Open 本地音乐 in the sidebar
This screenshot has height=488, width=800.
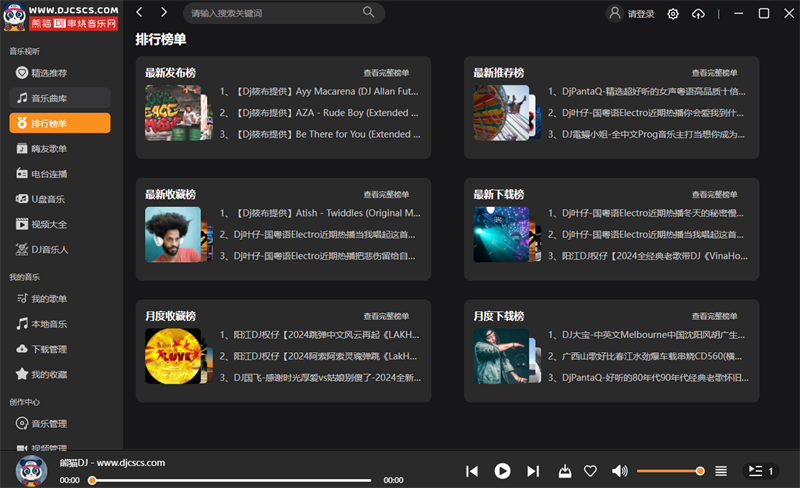(60, 324)
